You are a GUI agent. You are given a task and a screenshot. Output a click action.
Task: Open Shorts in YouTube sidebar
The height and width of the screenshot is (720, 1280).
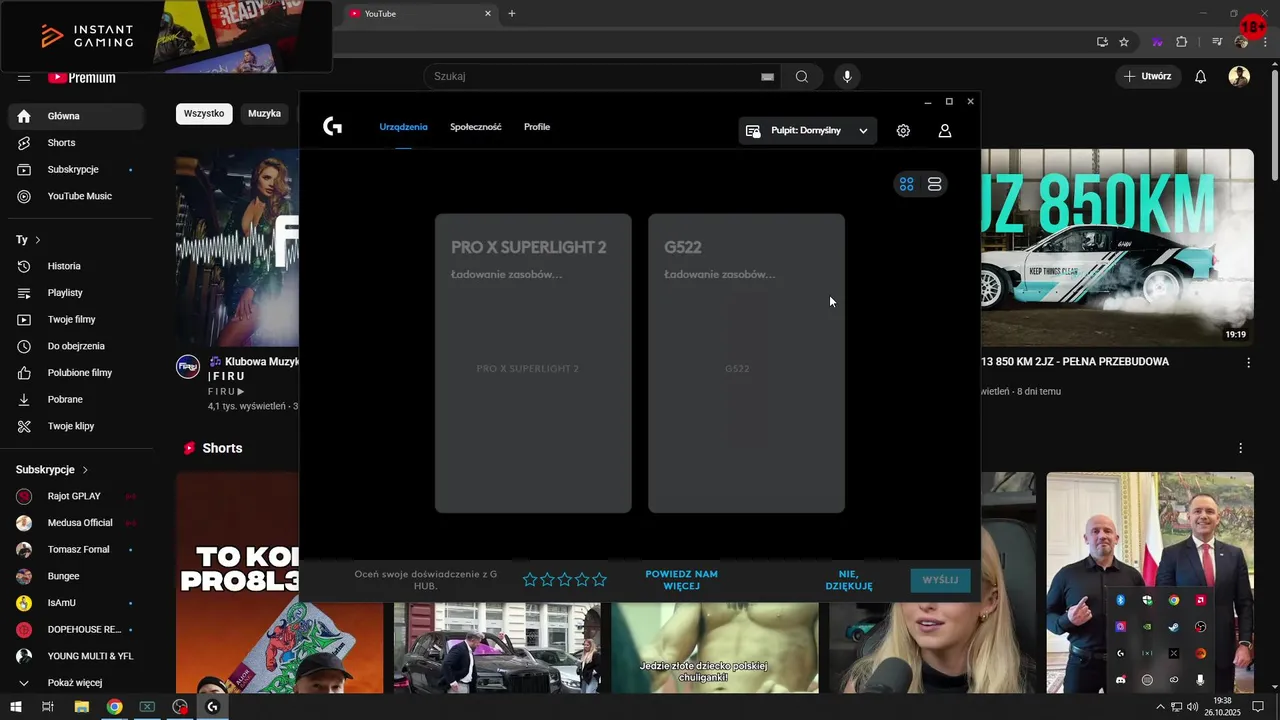76,143
